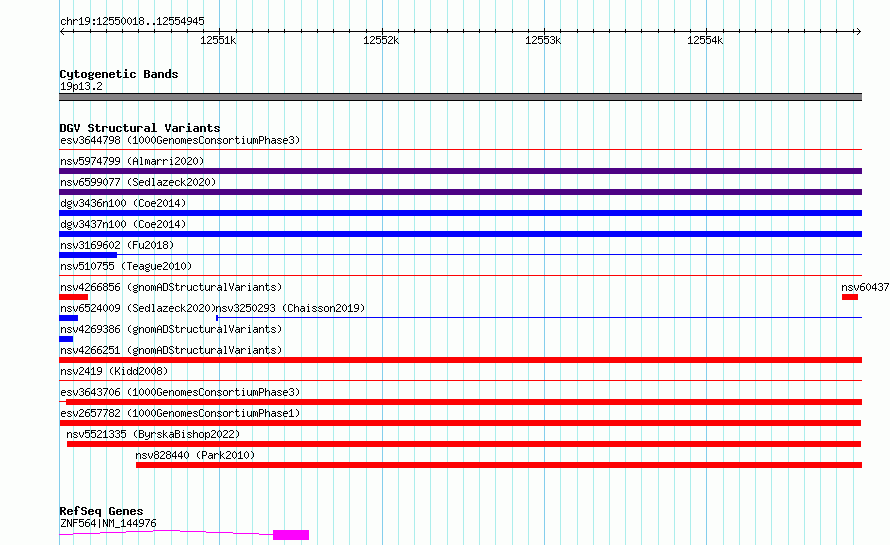Click the nsv4269386 gnomAD variant label

coord(171,329)
